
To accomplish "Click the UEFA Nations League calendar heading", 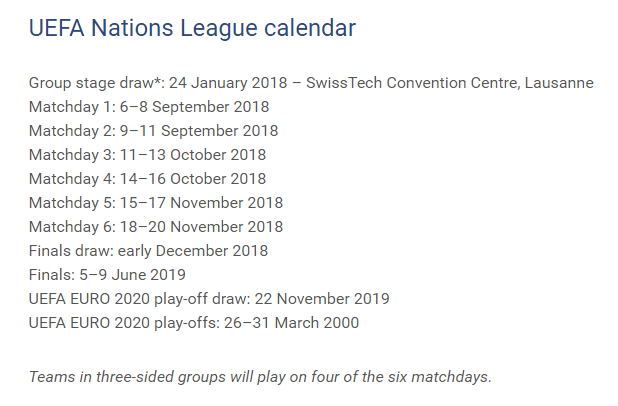I will (192, 29).
